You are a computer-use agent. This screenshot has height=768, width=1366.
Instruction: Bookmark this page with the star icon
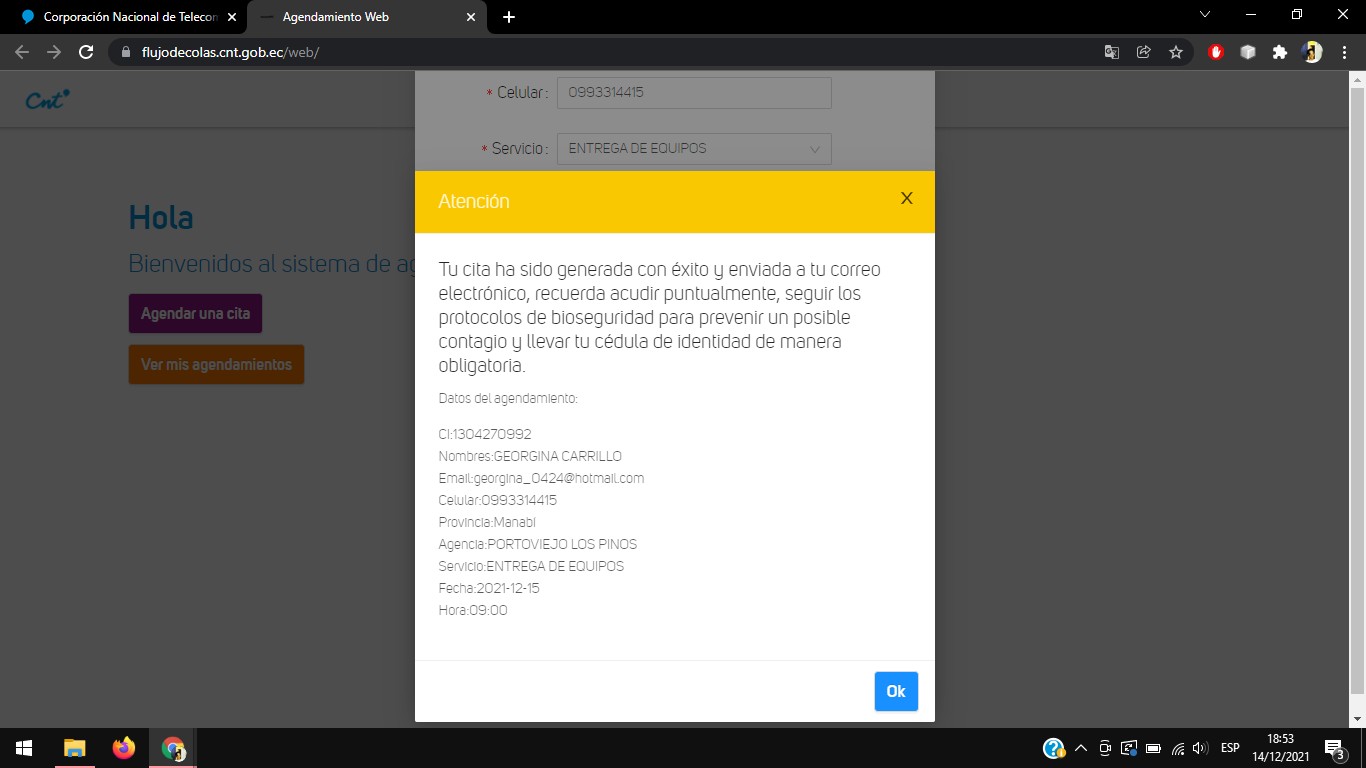tap(1176, 52)
